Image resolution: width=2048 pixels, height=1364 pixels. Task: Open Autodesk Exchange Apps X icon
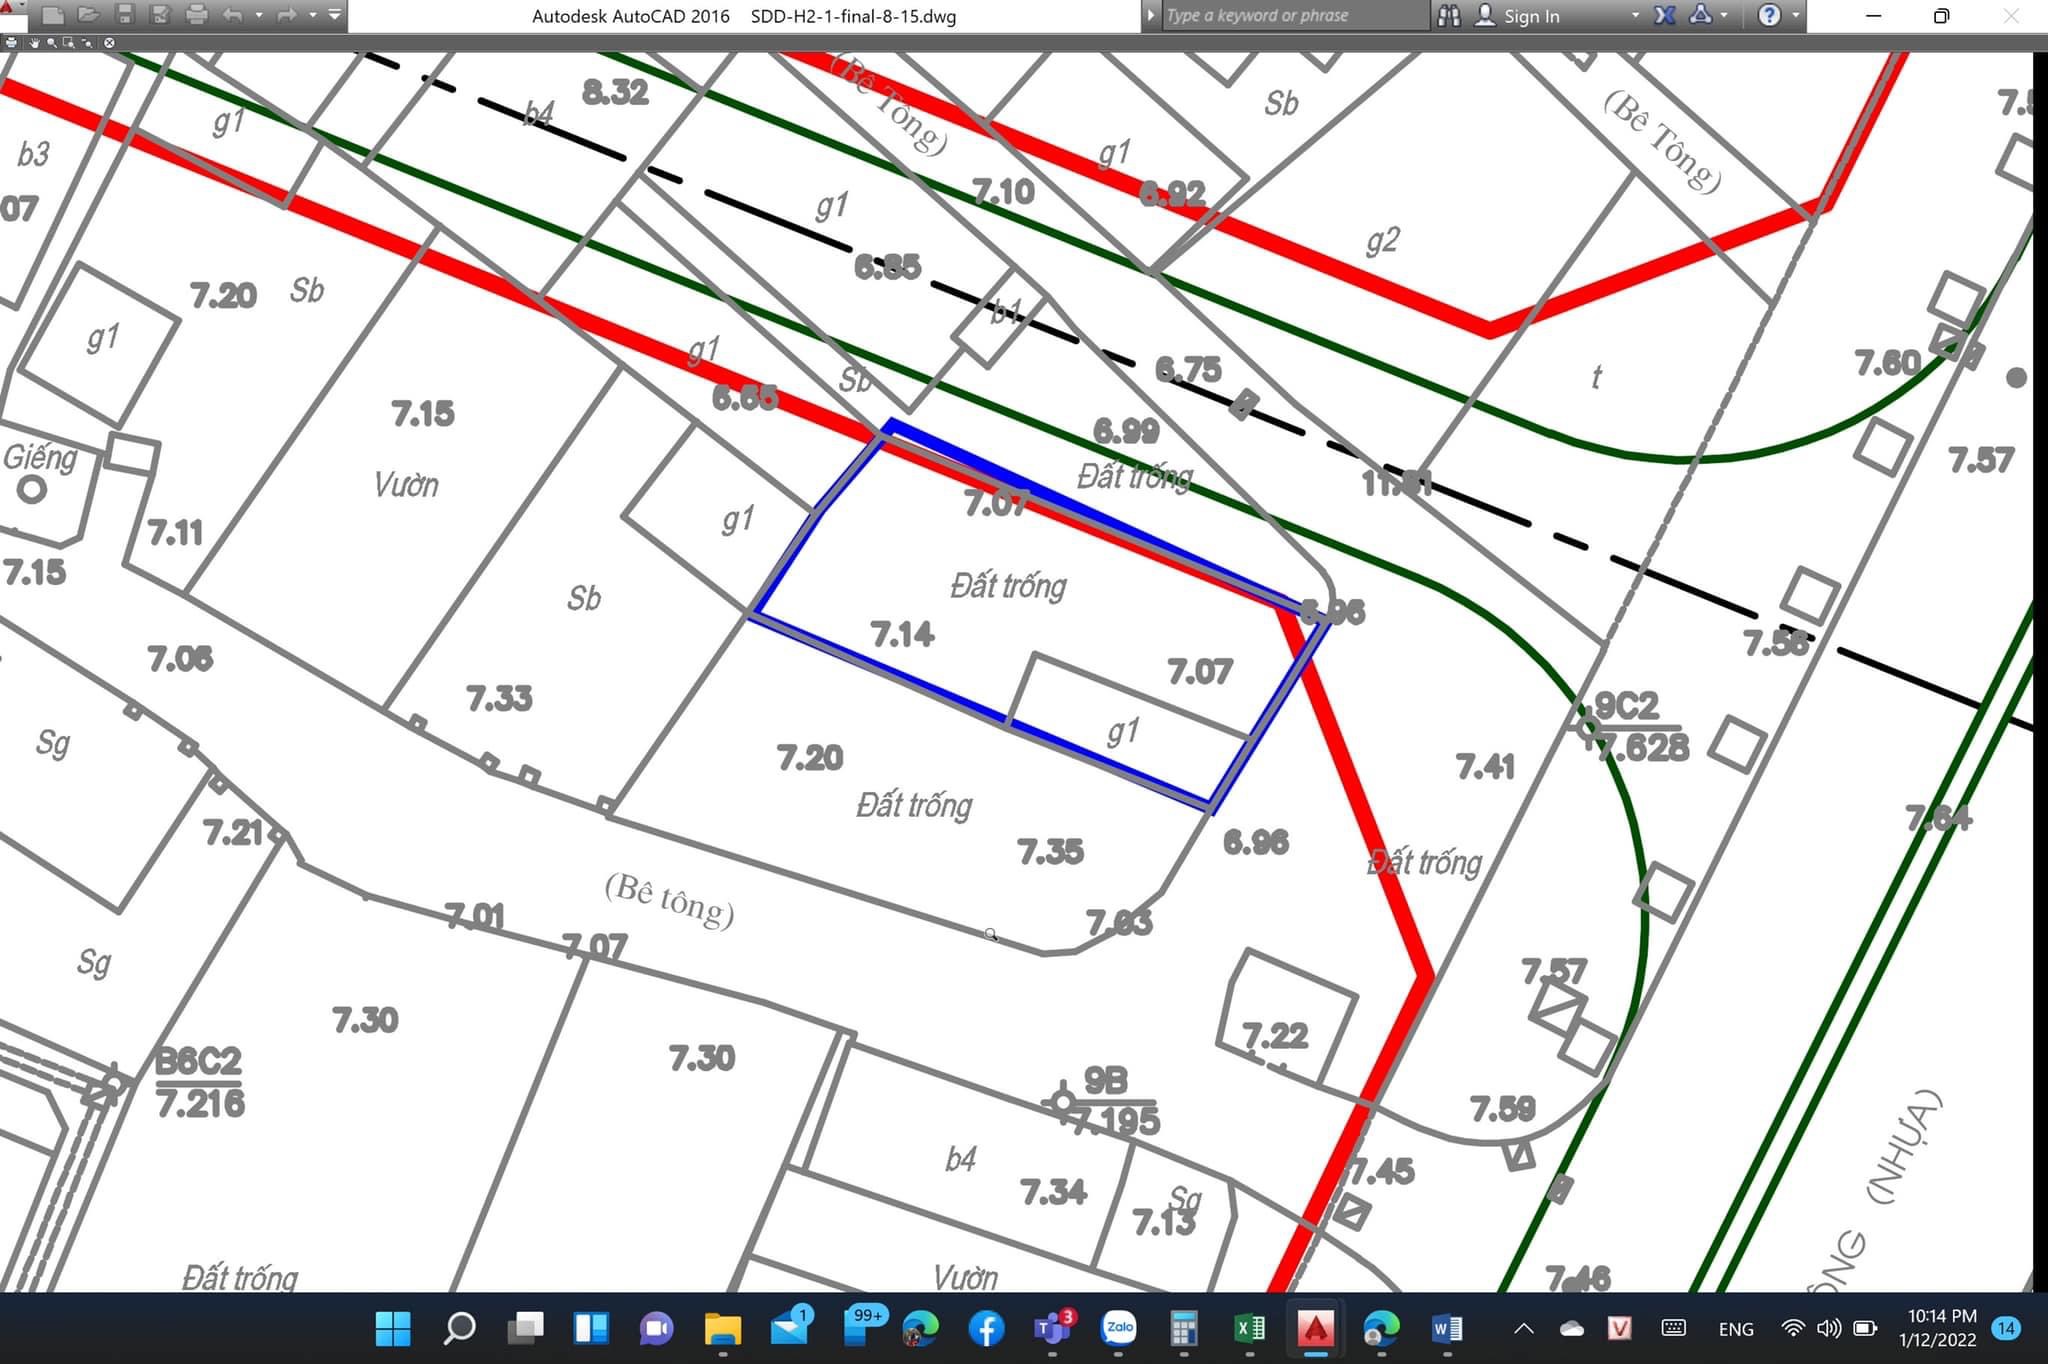click(x=1665, y=15)
